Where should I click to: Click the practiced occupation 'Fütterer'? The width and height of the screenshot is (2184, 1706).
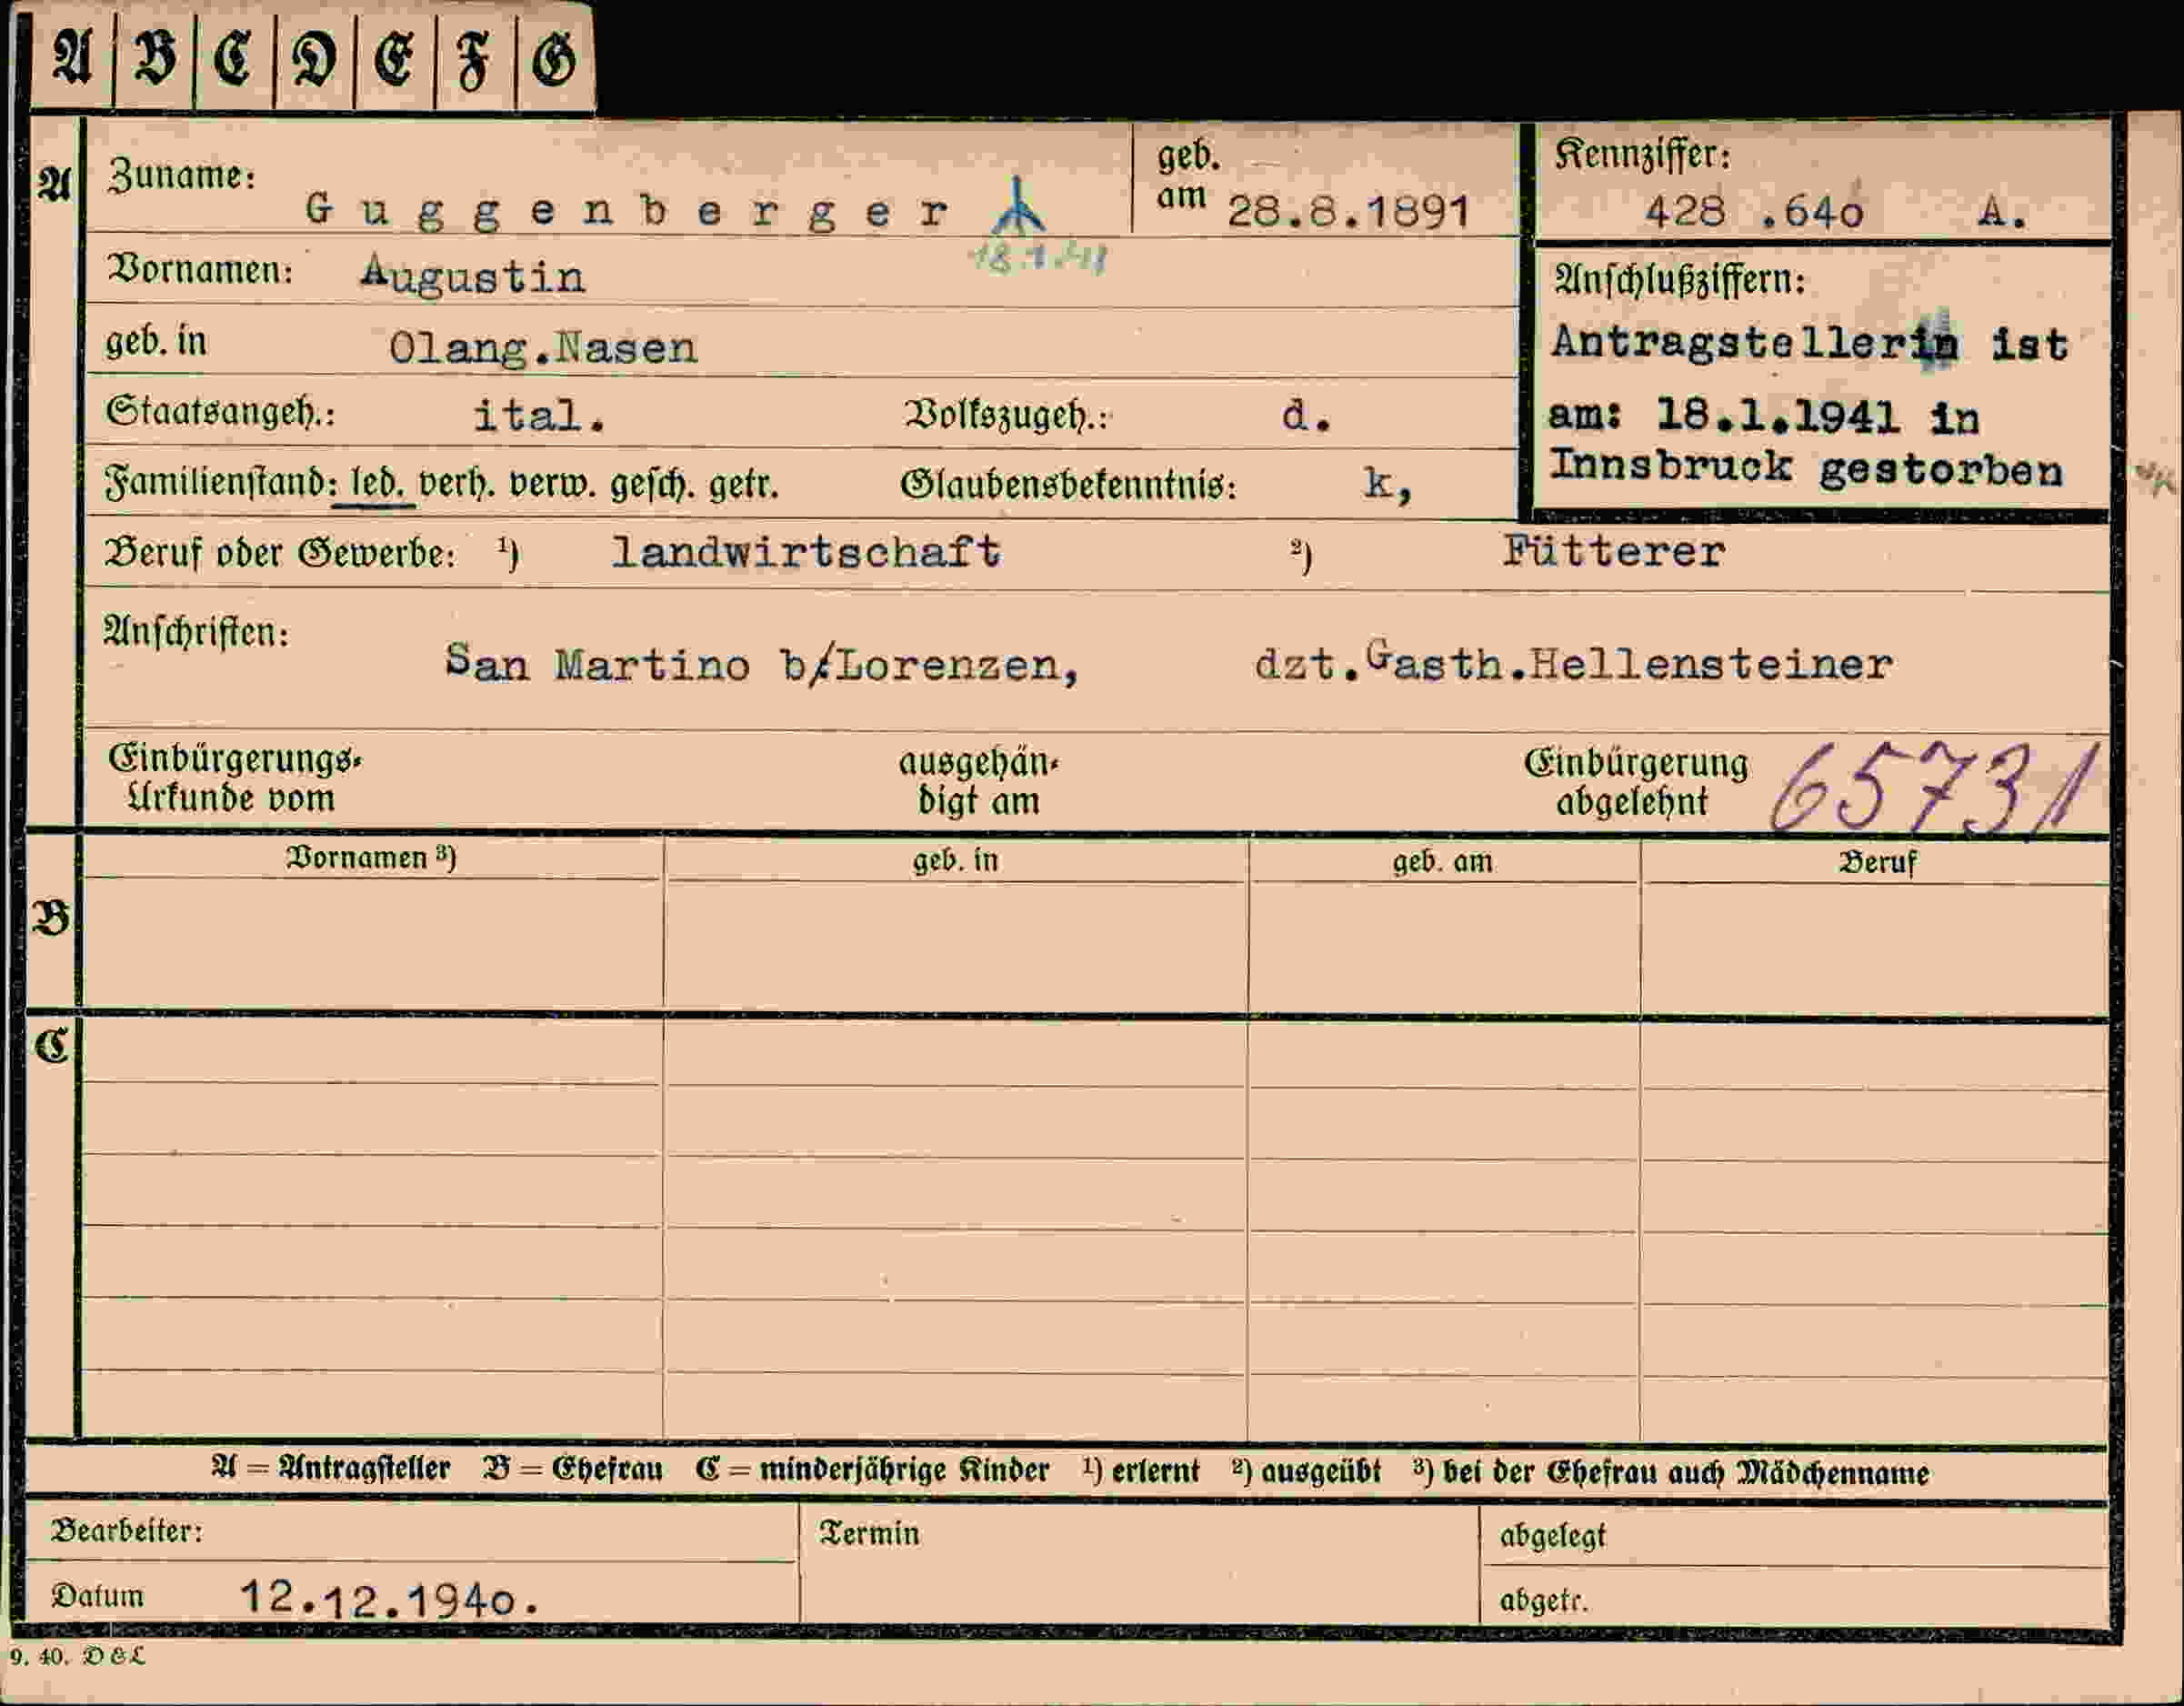1614,551
